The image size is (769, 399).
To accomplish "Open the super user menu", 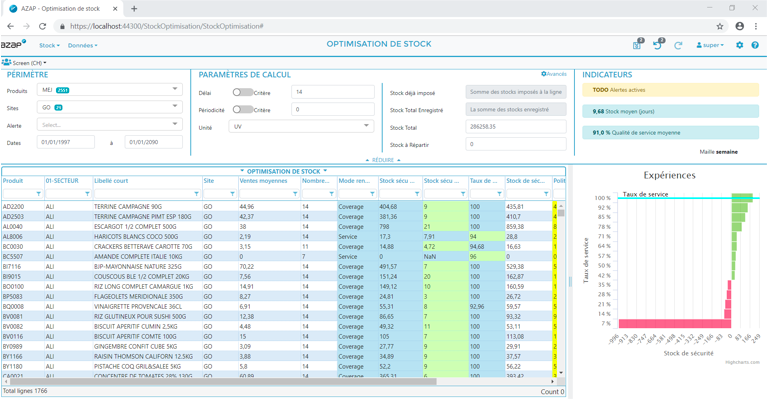I will click(710, 45).
